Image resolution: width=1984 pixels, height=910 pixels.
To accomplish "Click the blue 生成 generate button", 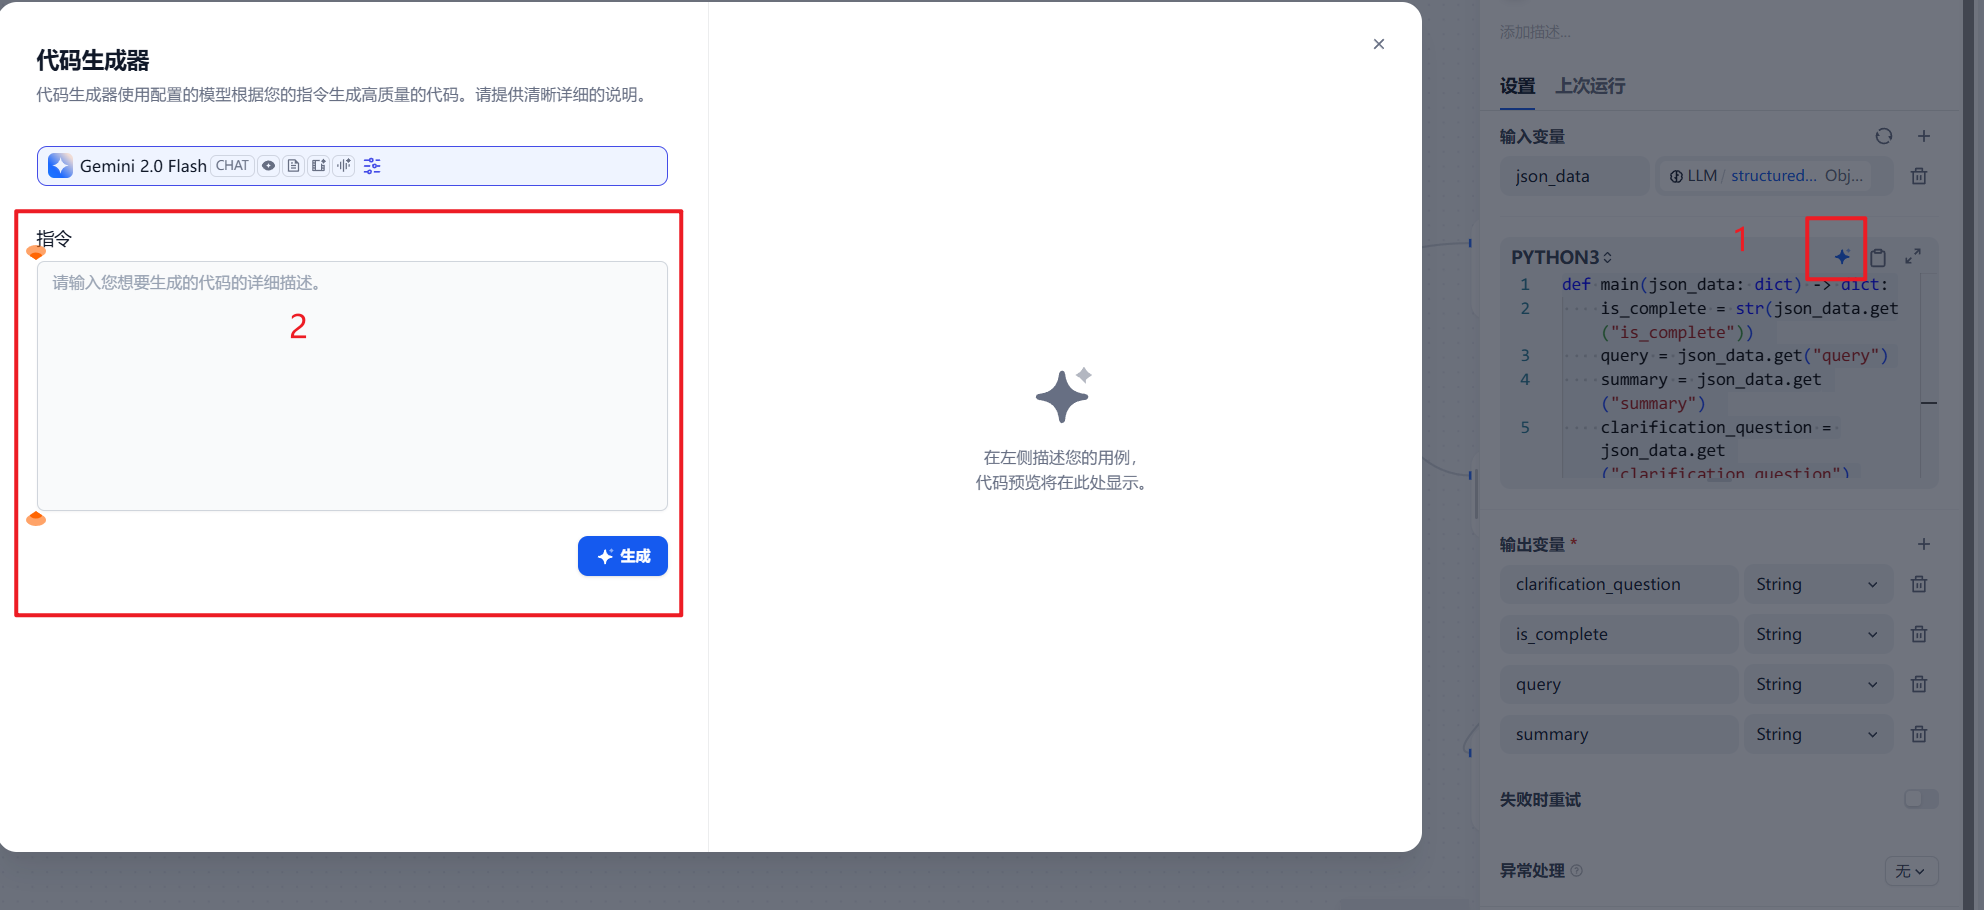I will (622, 556).
